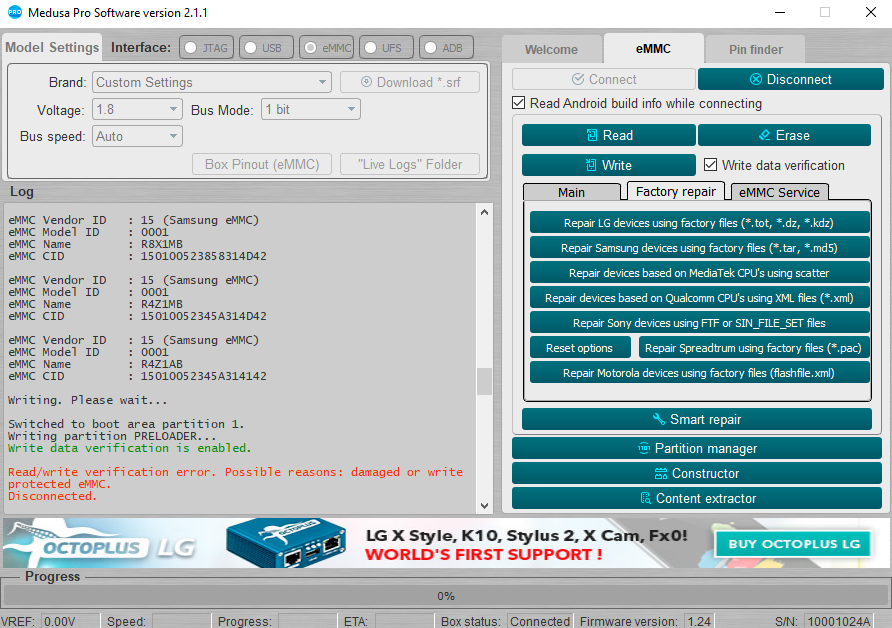The image size is (892, 628).
Task: Click the log scrollbar thumb
Action: click(484, 381)
